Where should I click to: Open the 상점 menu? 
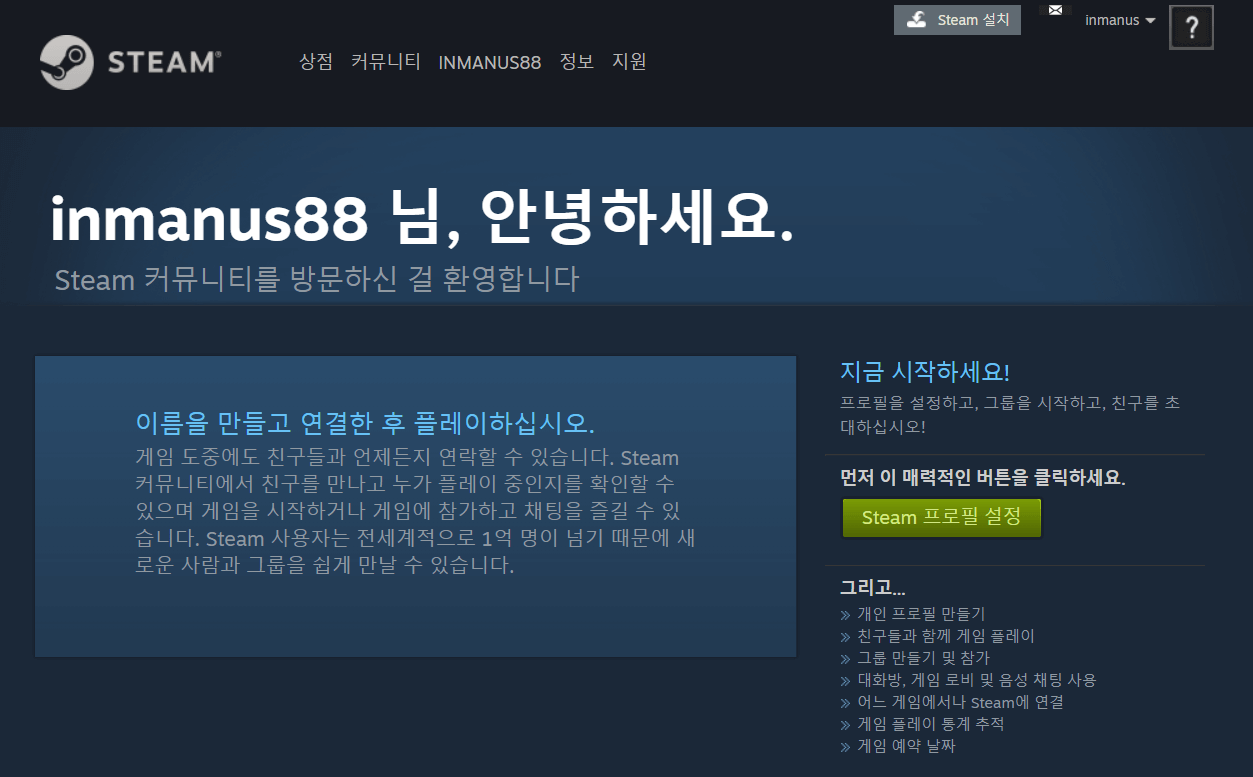point(315,62)
